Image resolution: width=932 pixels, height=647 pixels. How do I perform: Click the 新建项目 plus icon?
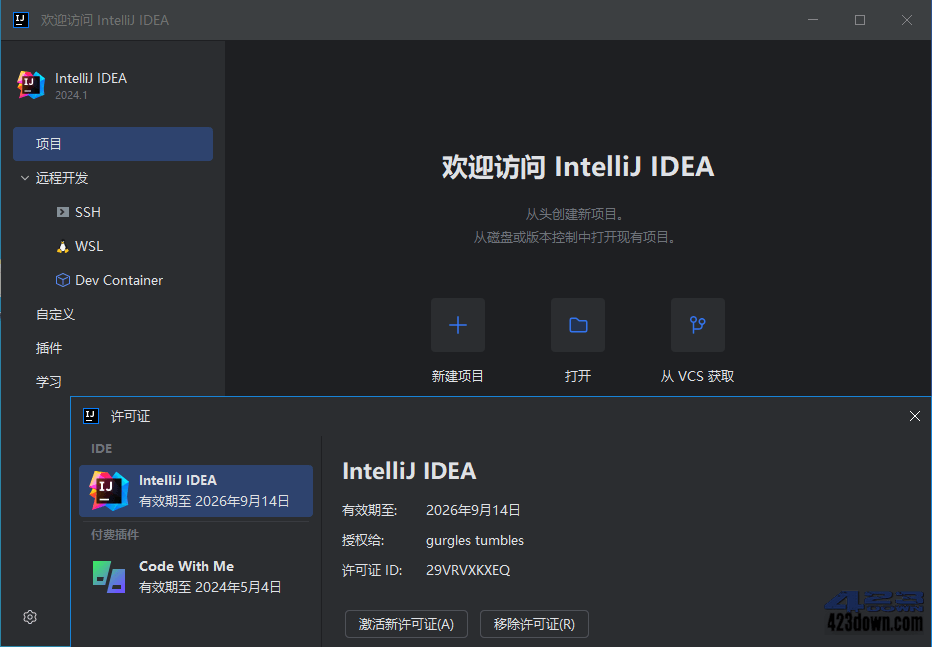pyautogui.click(x=457, y=324)
